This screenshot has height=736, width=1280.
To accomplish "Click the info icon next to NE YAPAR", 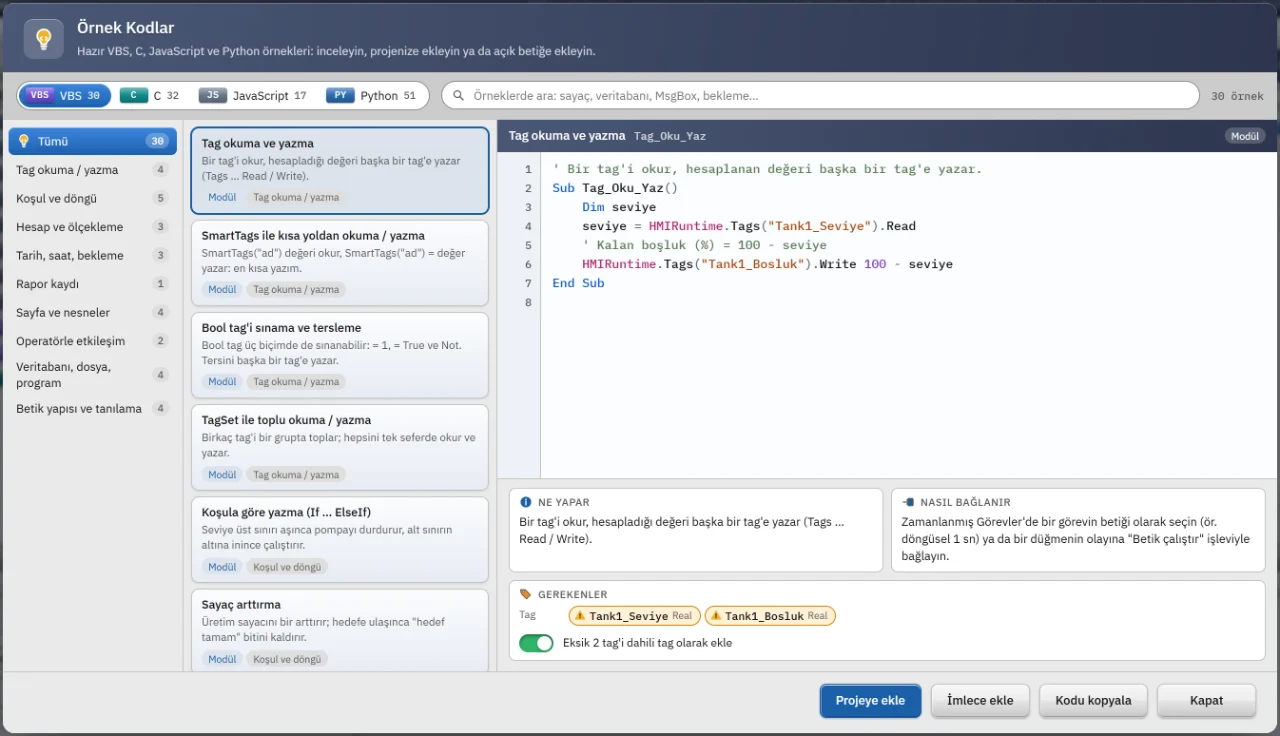I will coord(526,502).
